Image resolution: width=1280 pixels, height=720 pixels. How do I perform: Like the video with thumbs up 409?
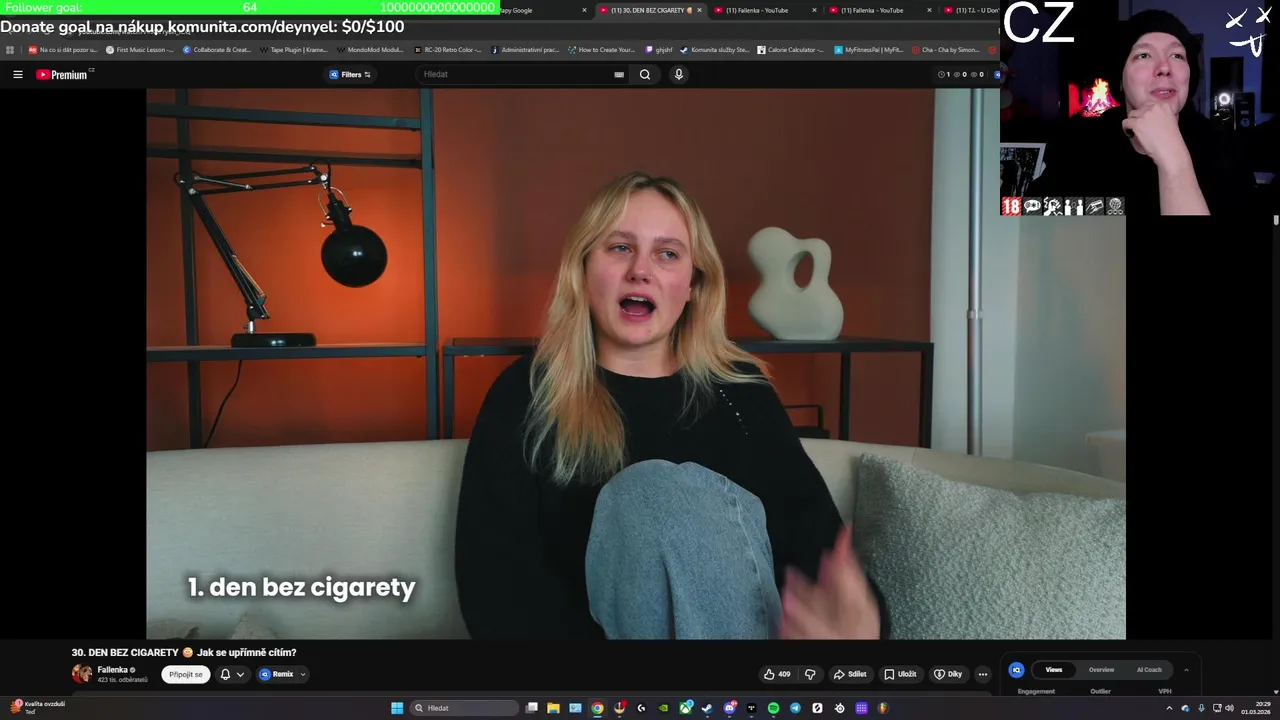pos(777,674)
